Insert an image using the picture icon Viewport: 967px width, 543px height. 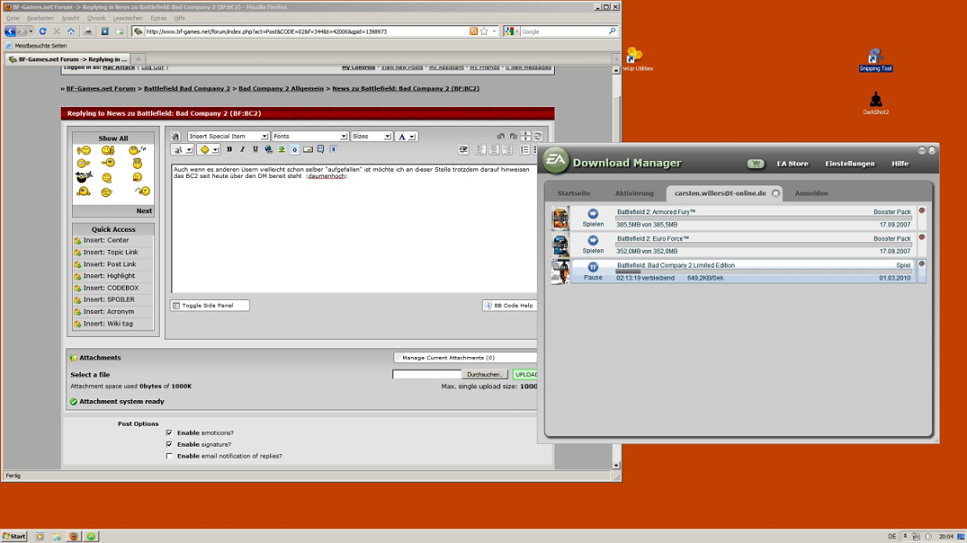click(x=281, y=149)
